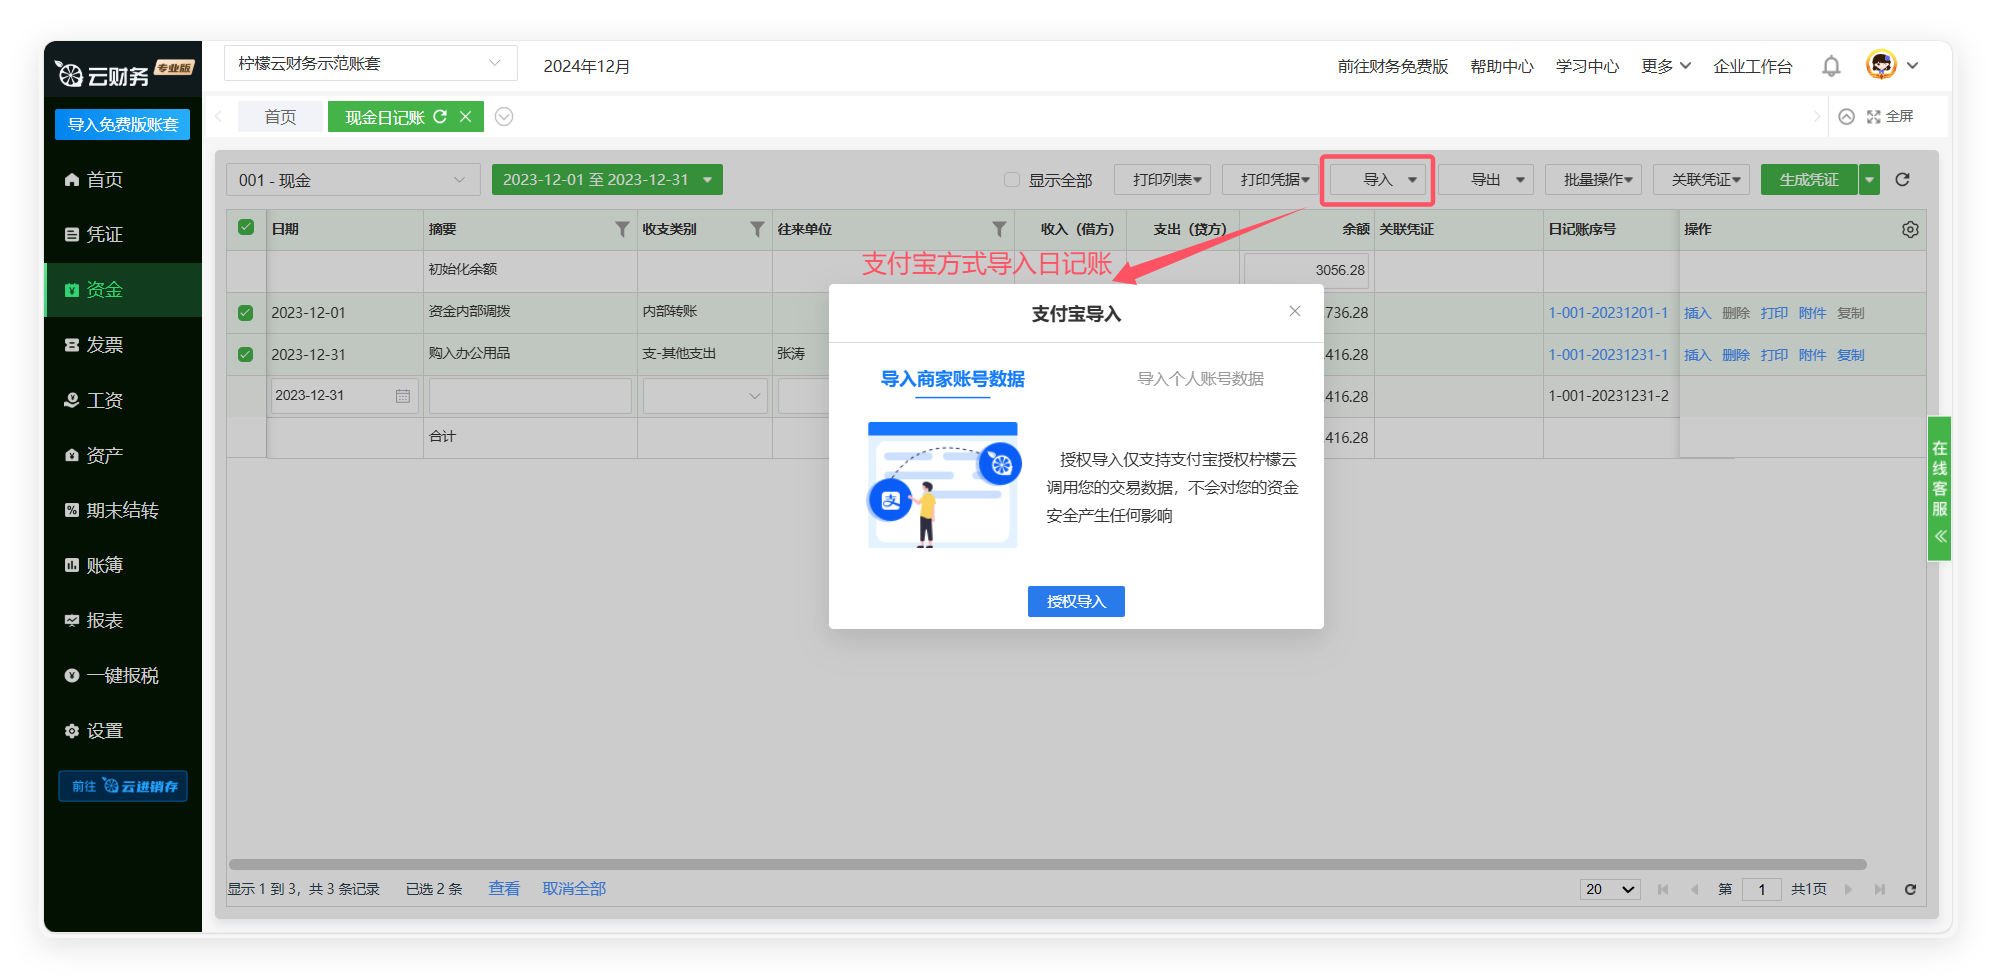
Task: Close the 支付宝导入 dialog
Action: coord(1295,311)
